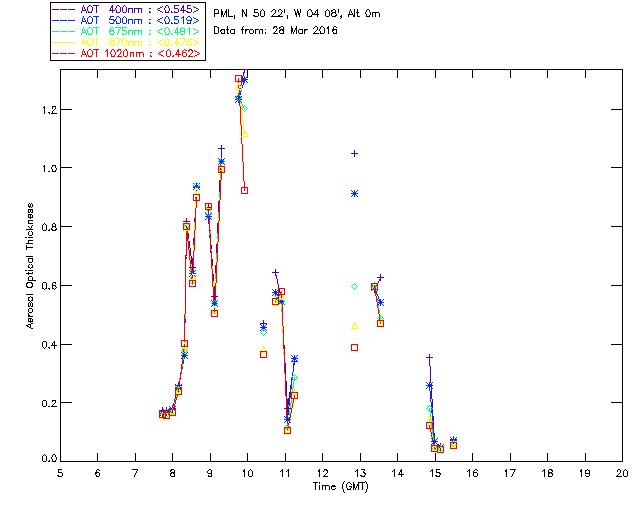640x512 pixels.
Task: Click the purple plus marker near 0.35 before 15:00
Action: (429, 357)
